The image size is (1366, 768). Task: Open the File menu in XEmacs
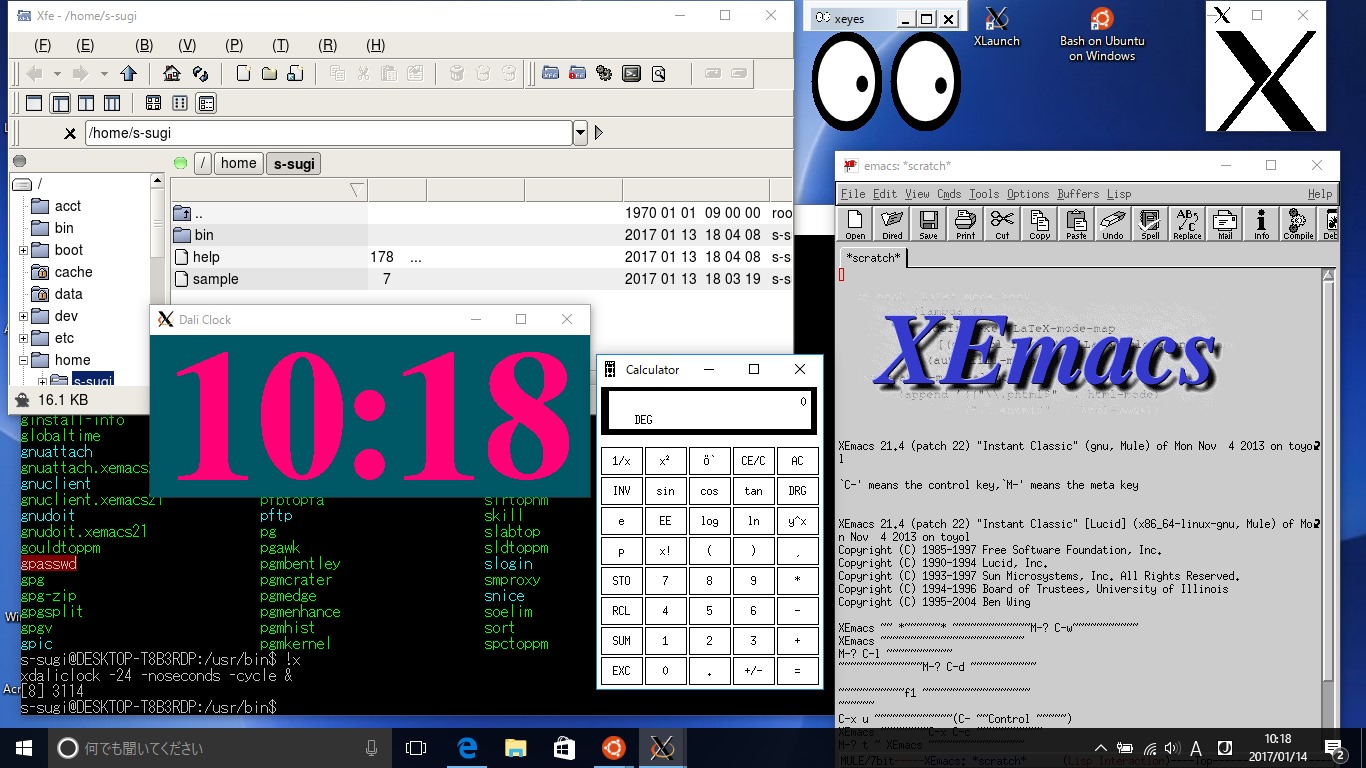coord(853,194)
